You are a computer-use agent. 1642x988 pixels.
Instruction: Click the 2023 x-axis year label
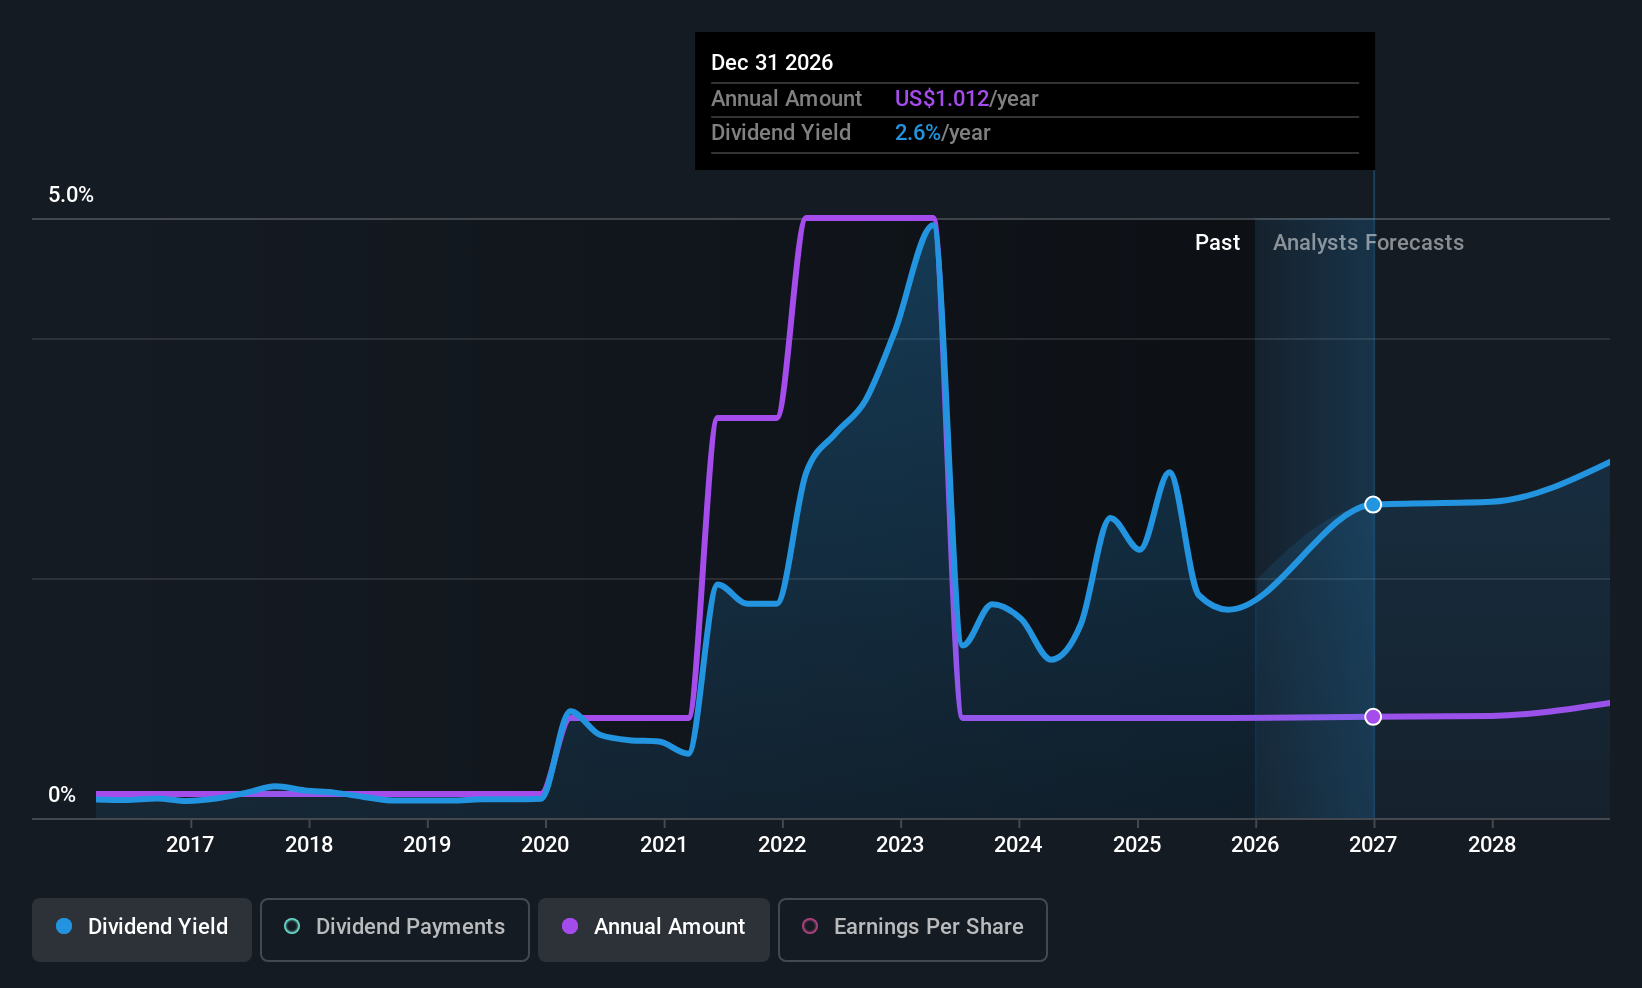tap(900, 844)
